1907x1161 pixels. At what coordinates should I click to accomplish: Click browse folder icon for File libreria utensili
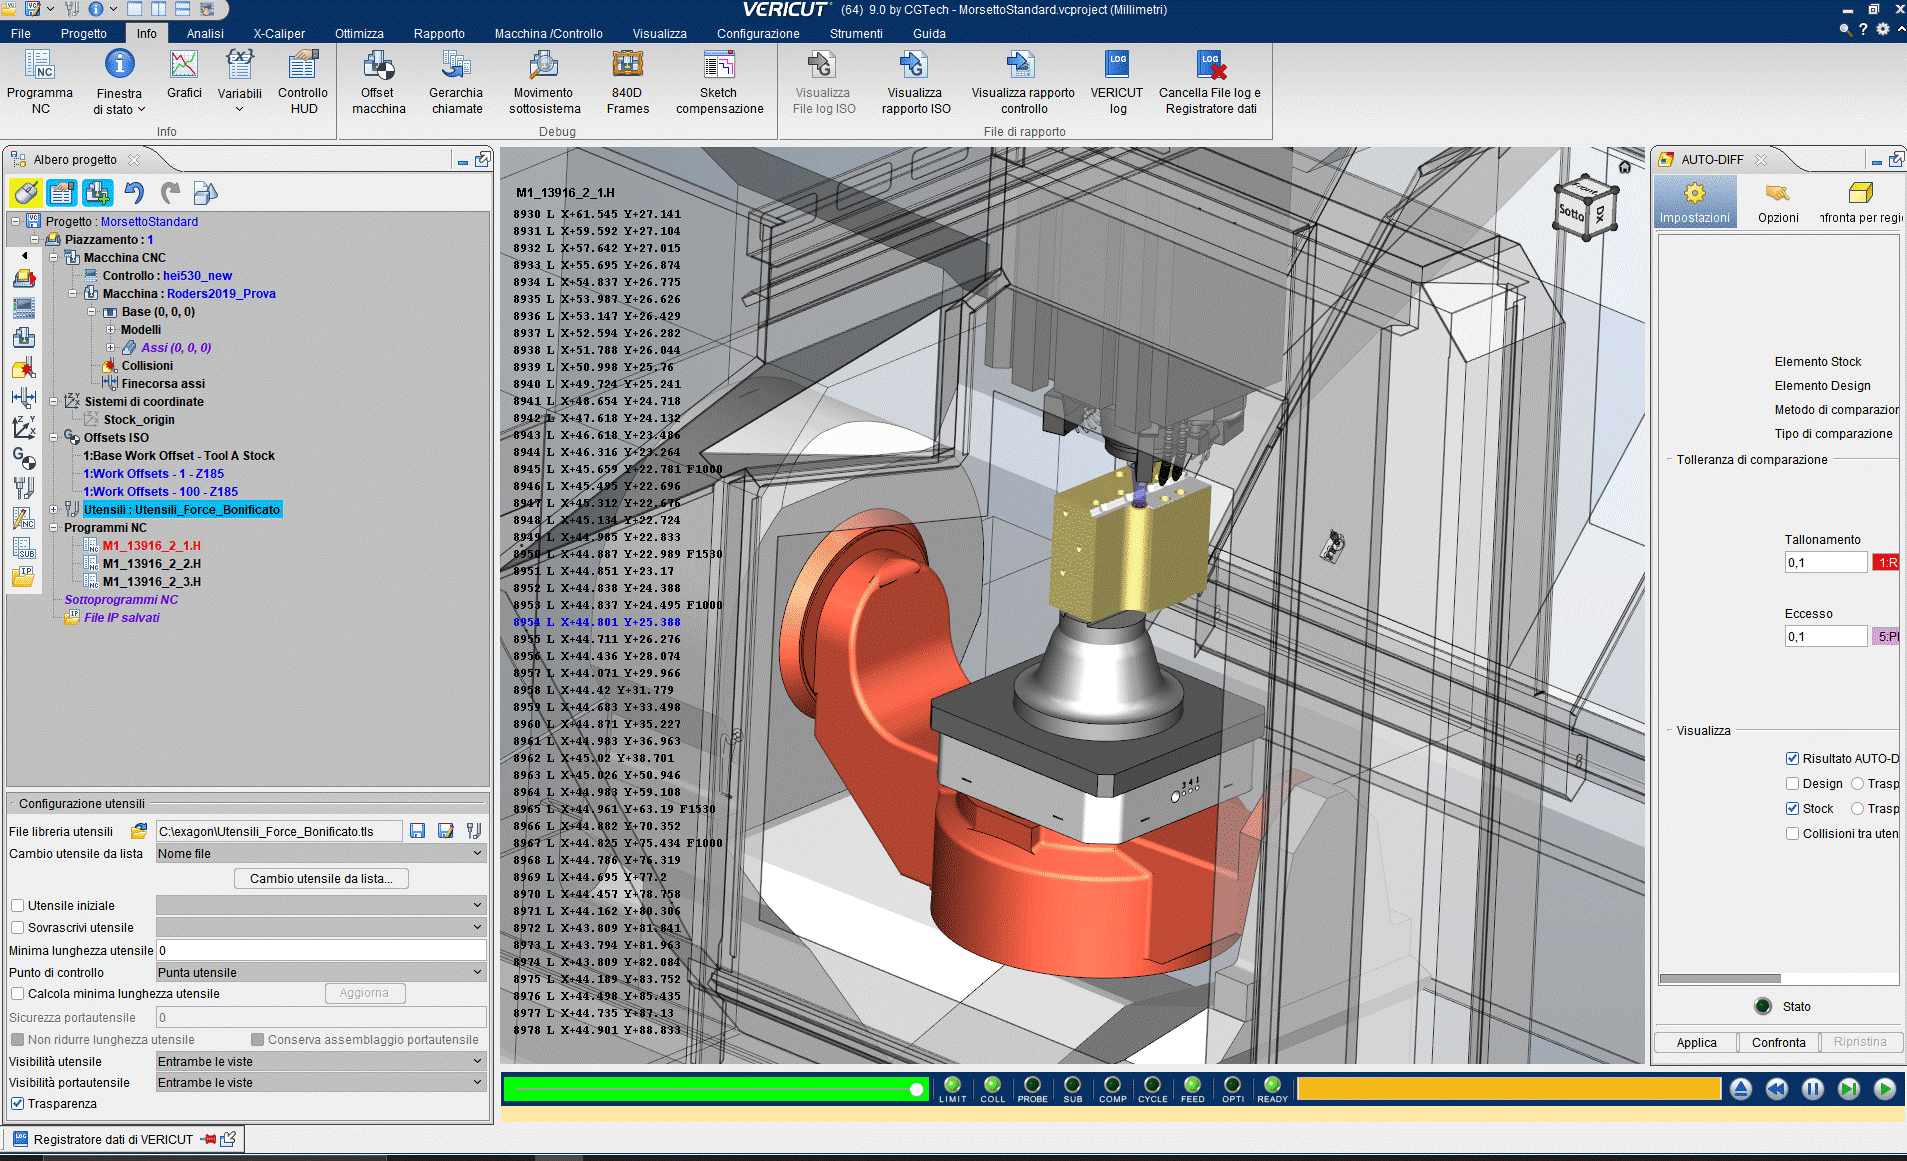tap(139, 831)
